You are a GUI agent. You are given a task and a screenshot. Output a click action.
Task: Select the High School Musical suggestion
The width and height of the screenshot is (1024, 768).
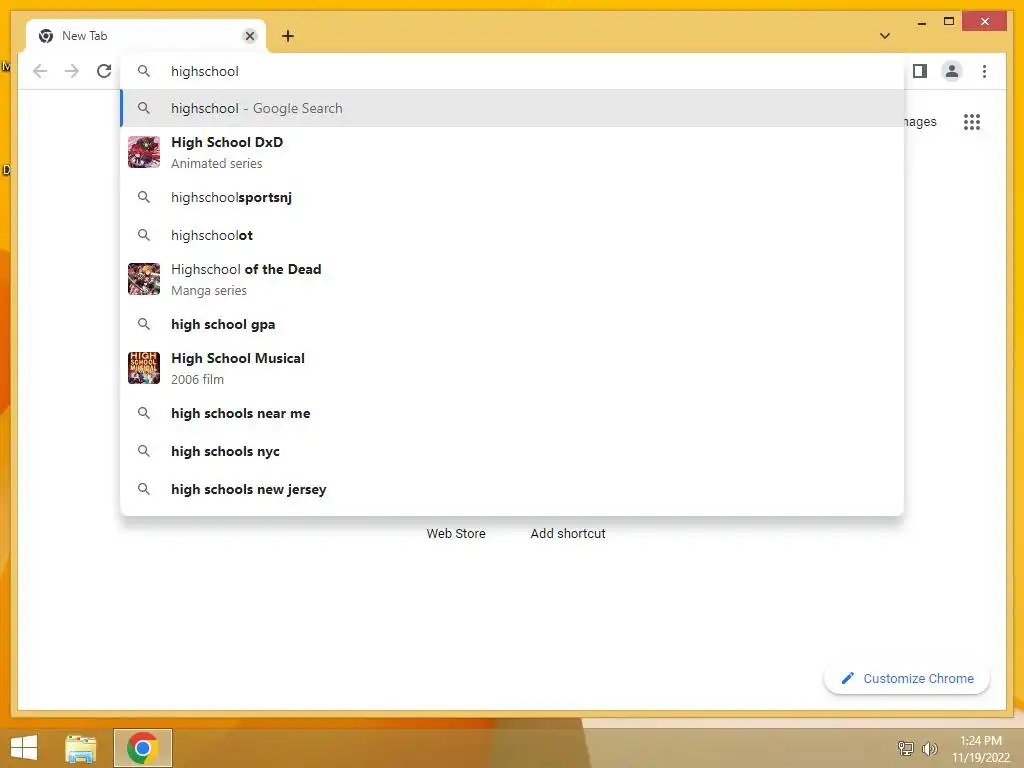pyautogui.click(x=512, y=368)
